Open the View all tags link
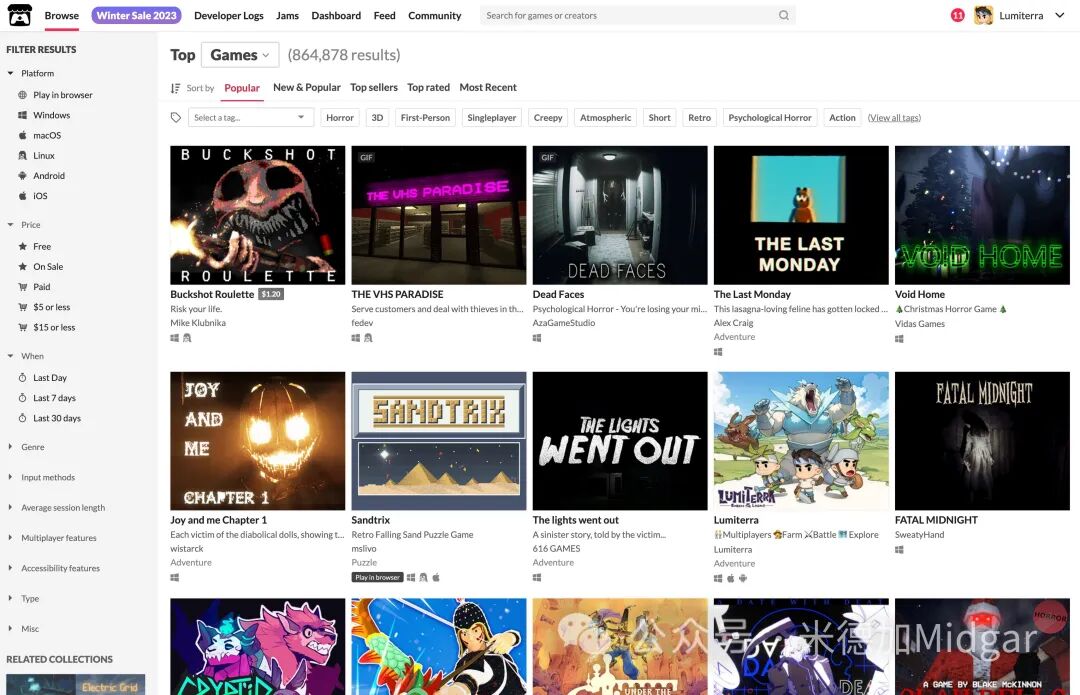1080x695 pixels. 894,118
